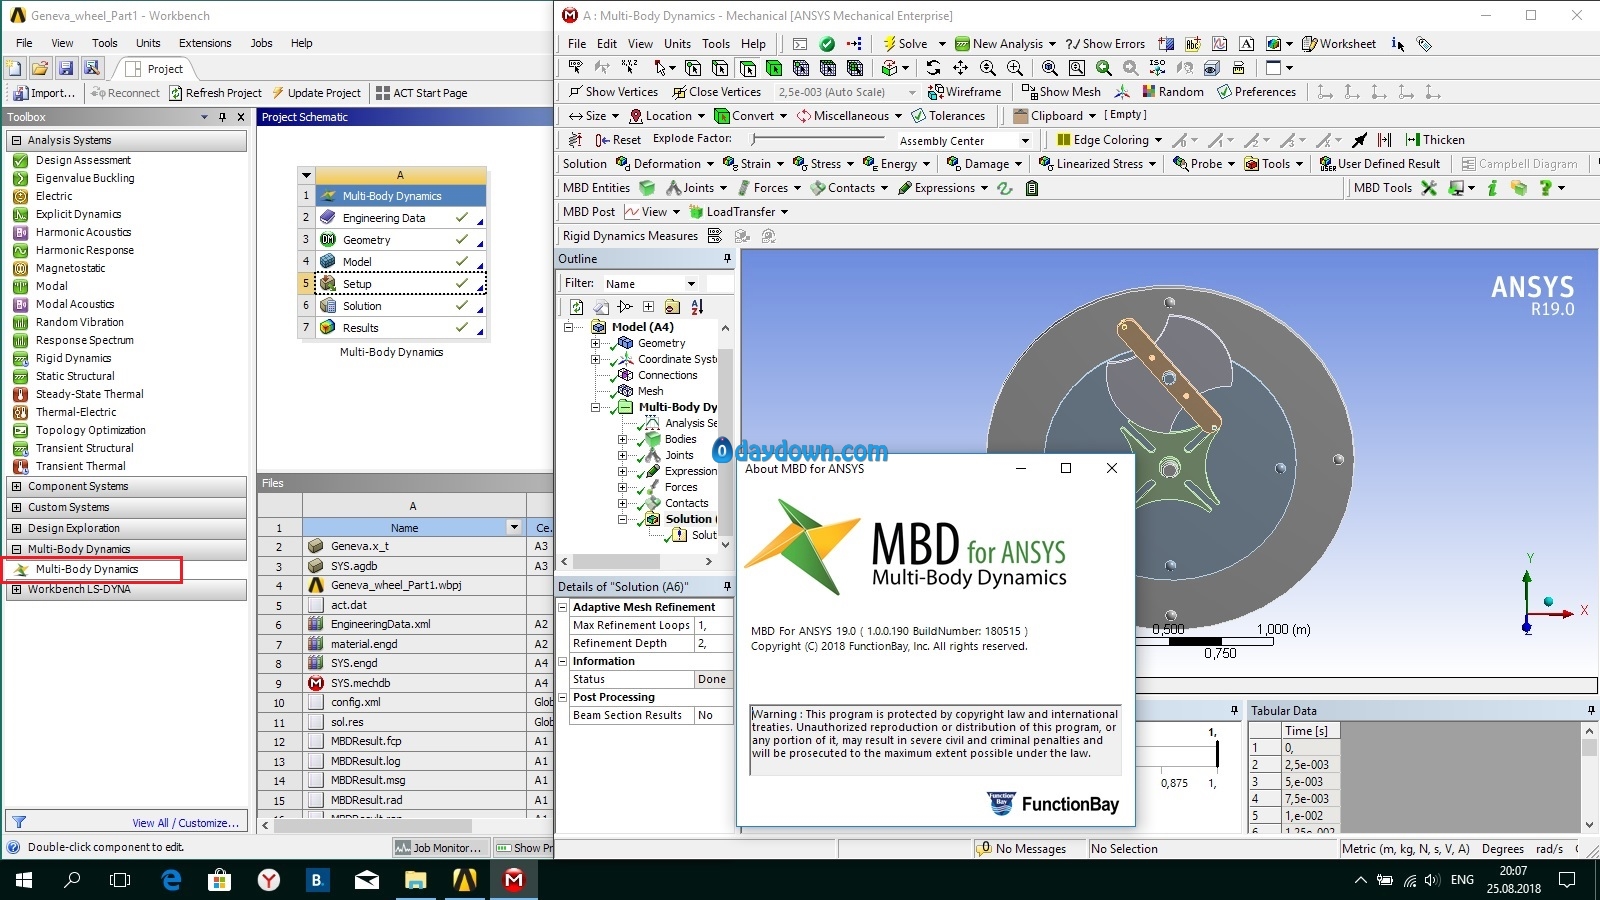Select the Setup cell in project schematic
1600x900 pixels.
[401, 284]
